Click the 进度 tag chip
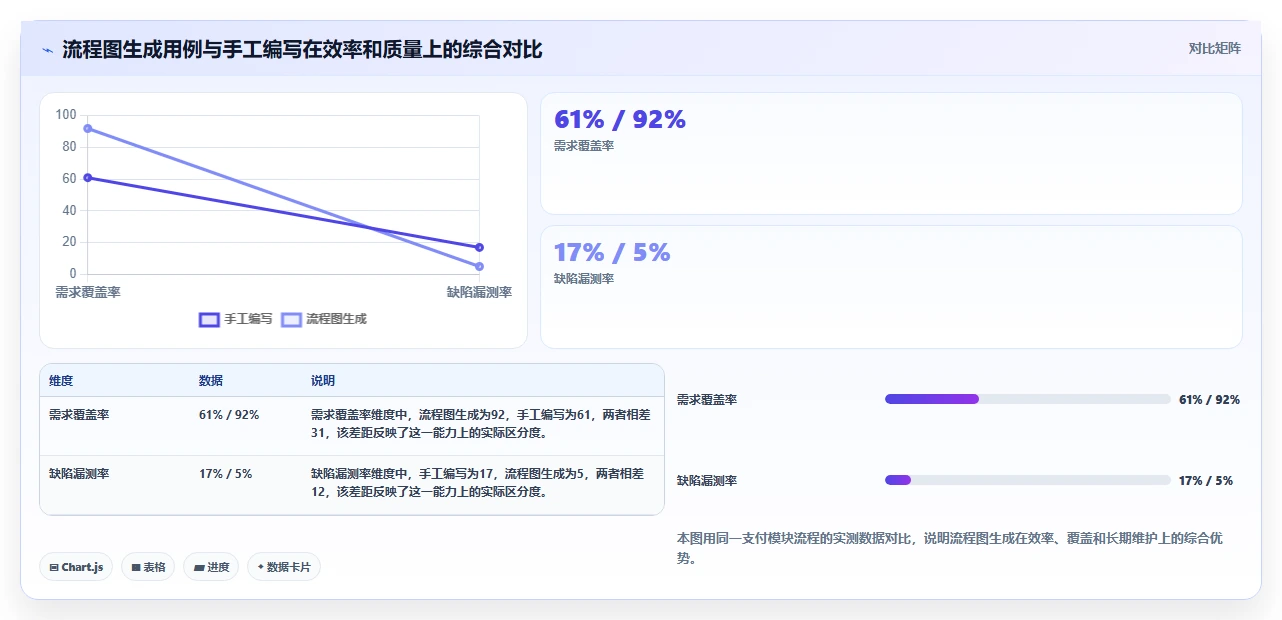This screenshot has width=1282, height=620. click(211, 567)
